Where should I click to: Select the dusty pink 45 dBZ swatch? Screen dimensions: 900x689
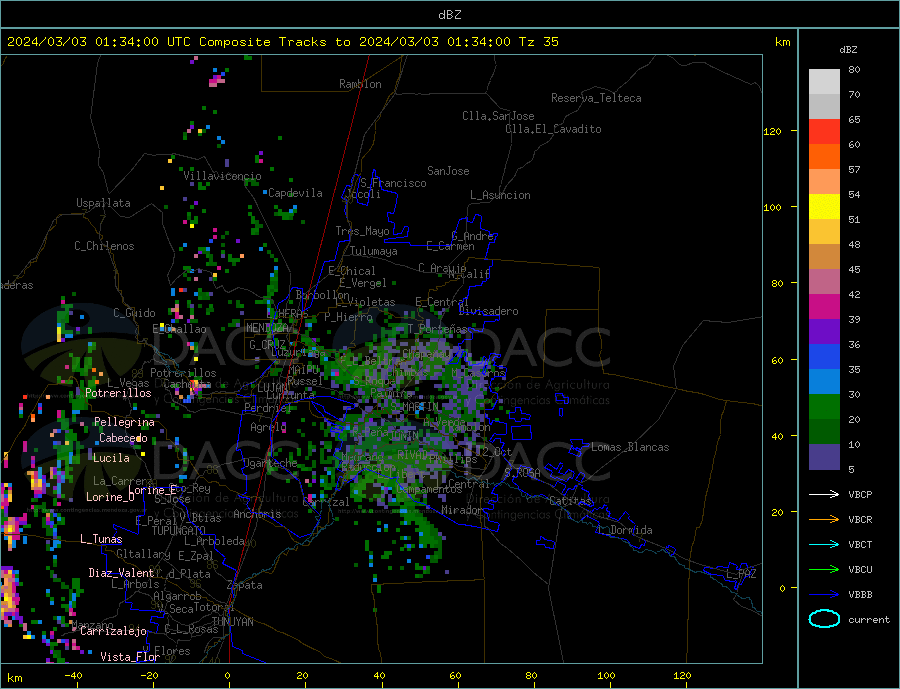[824, 282]
